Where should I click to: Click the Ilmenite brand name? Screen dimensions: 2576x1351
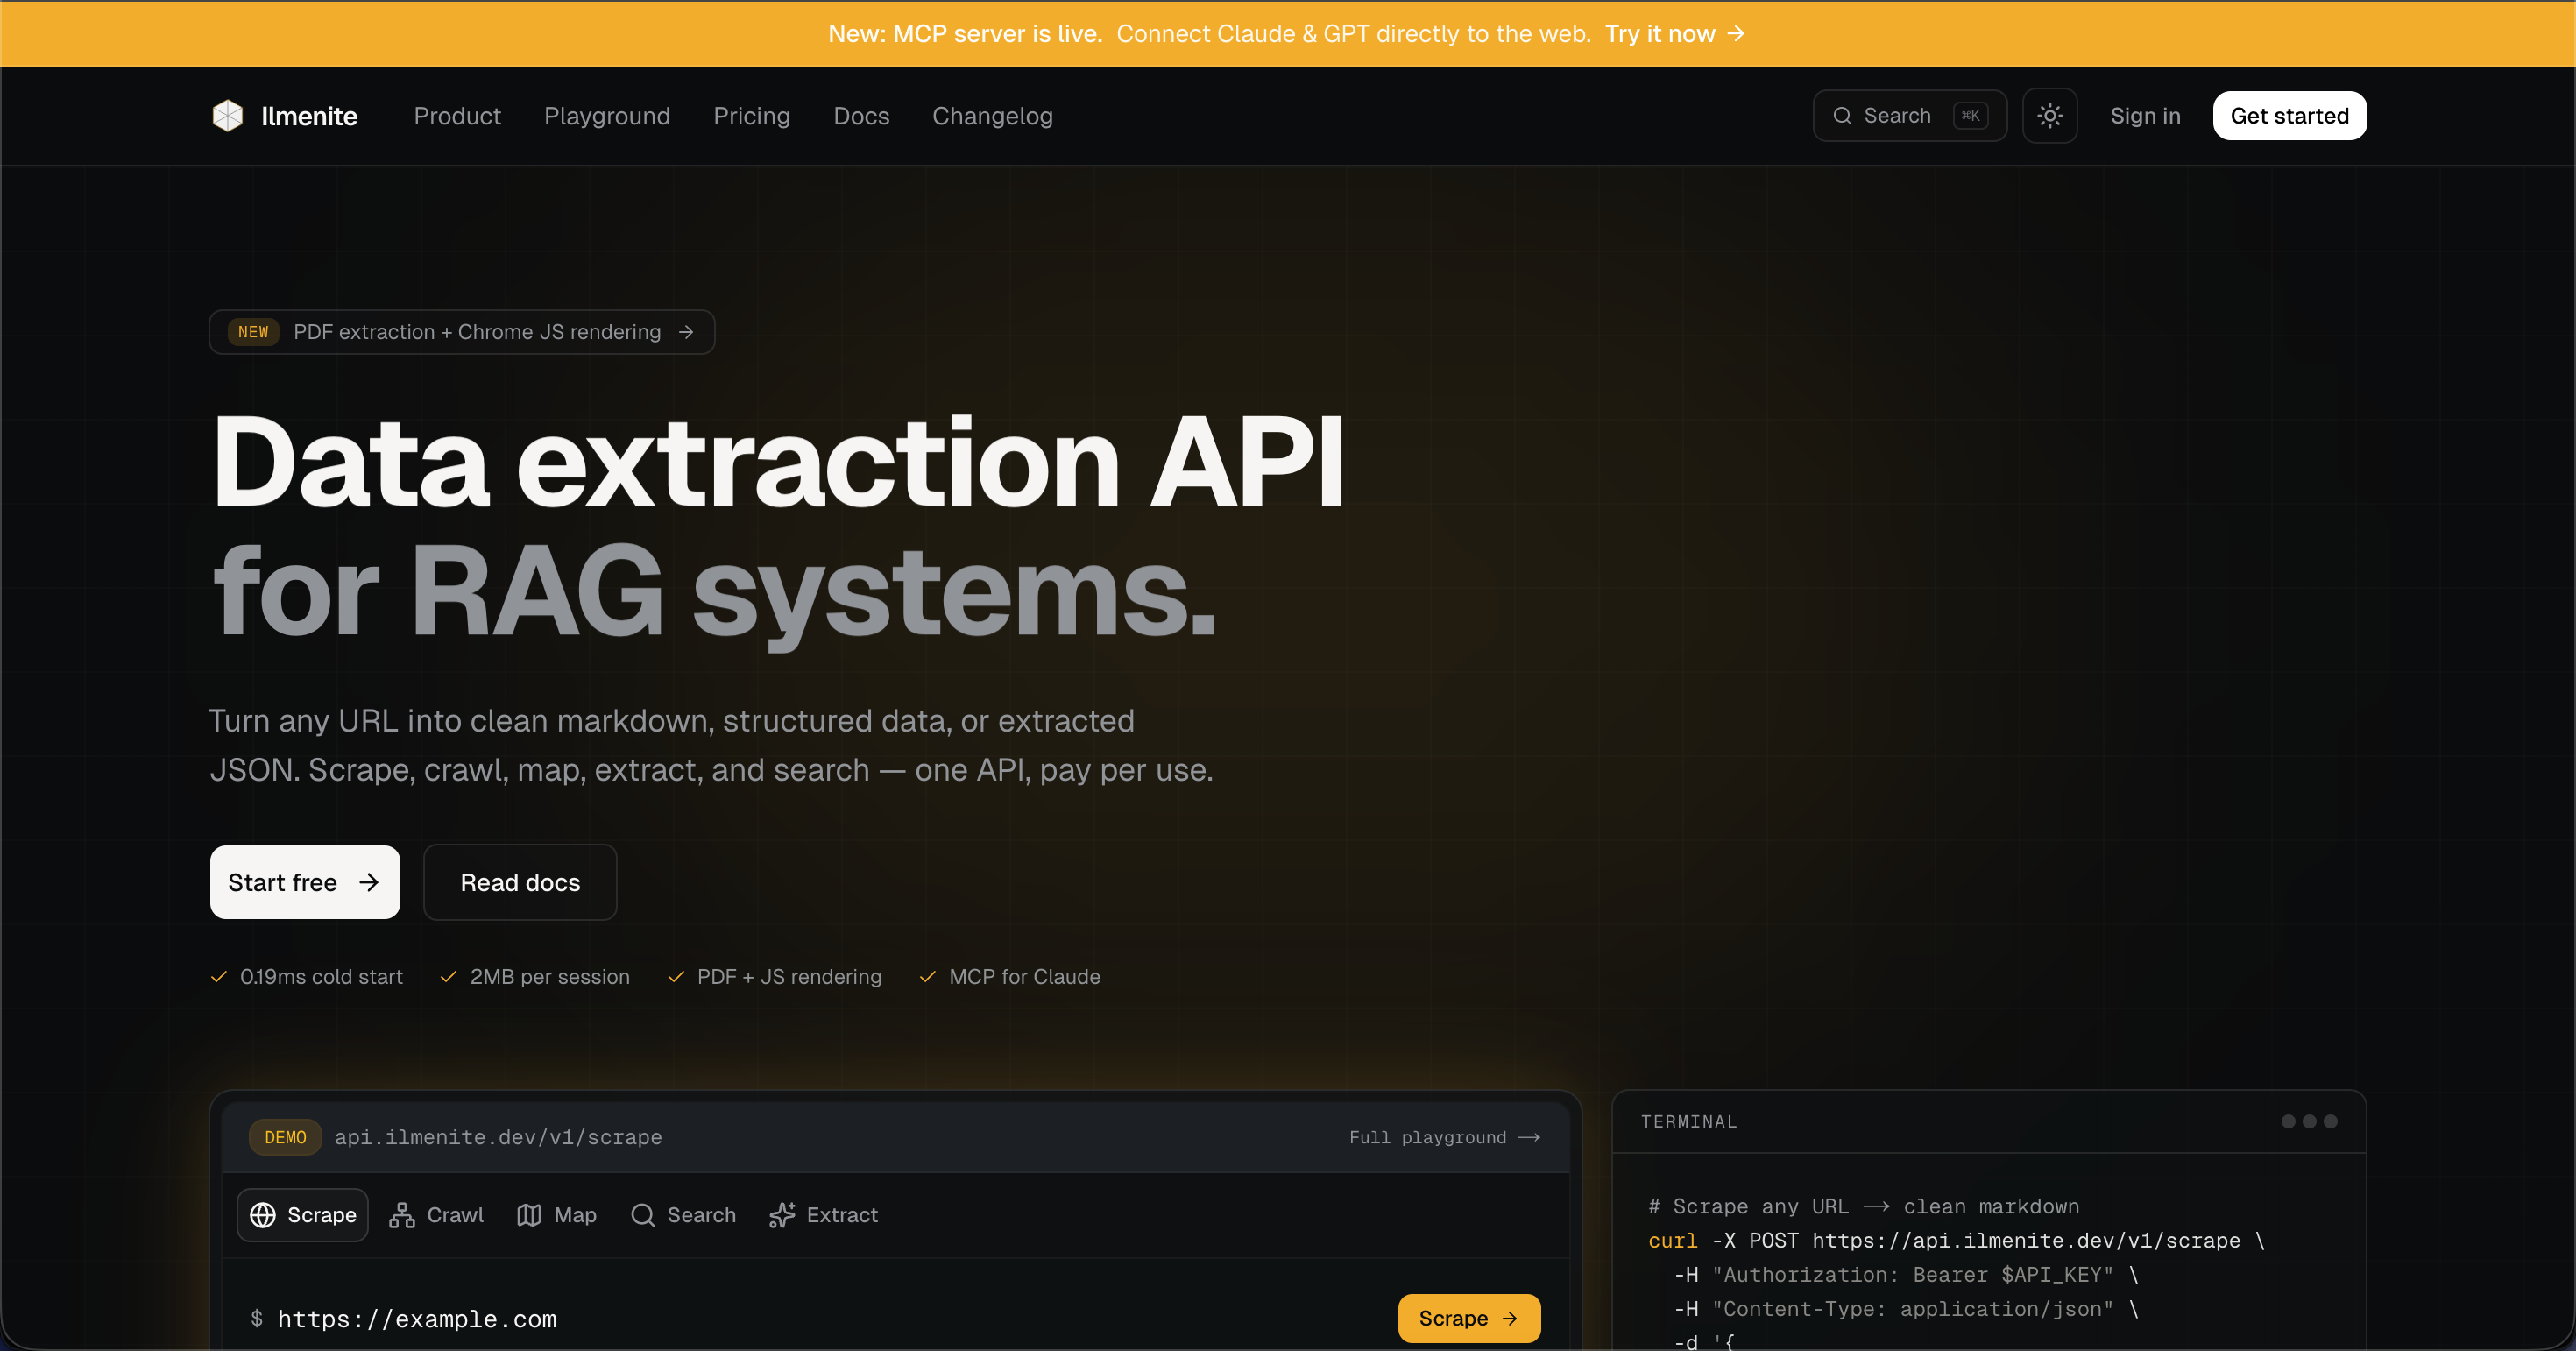309,116
